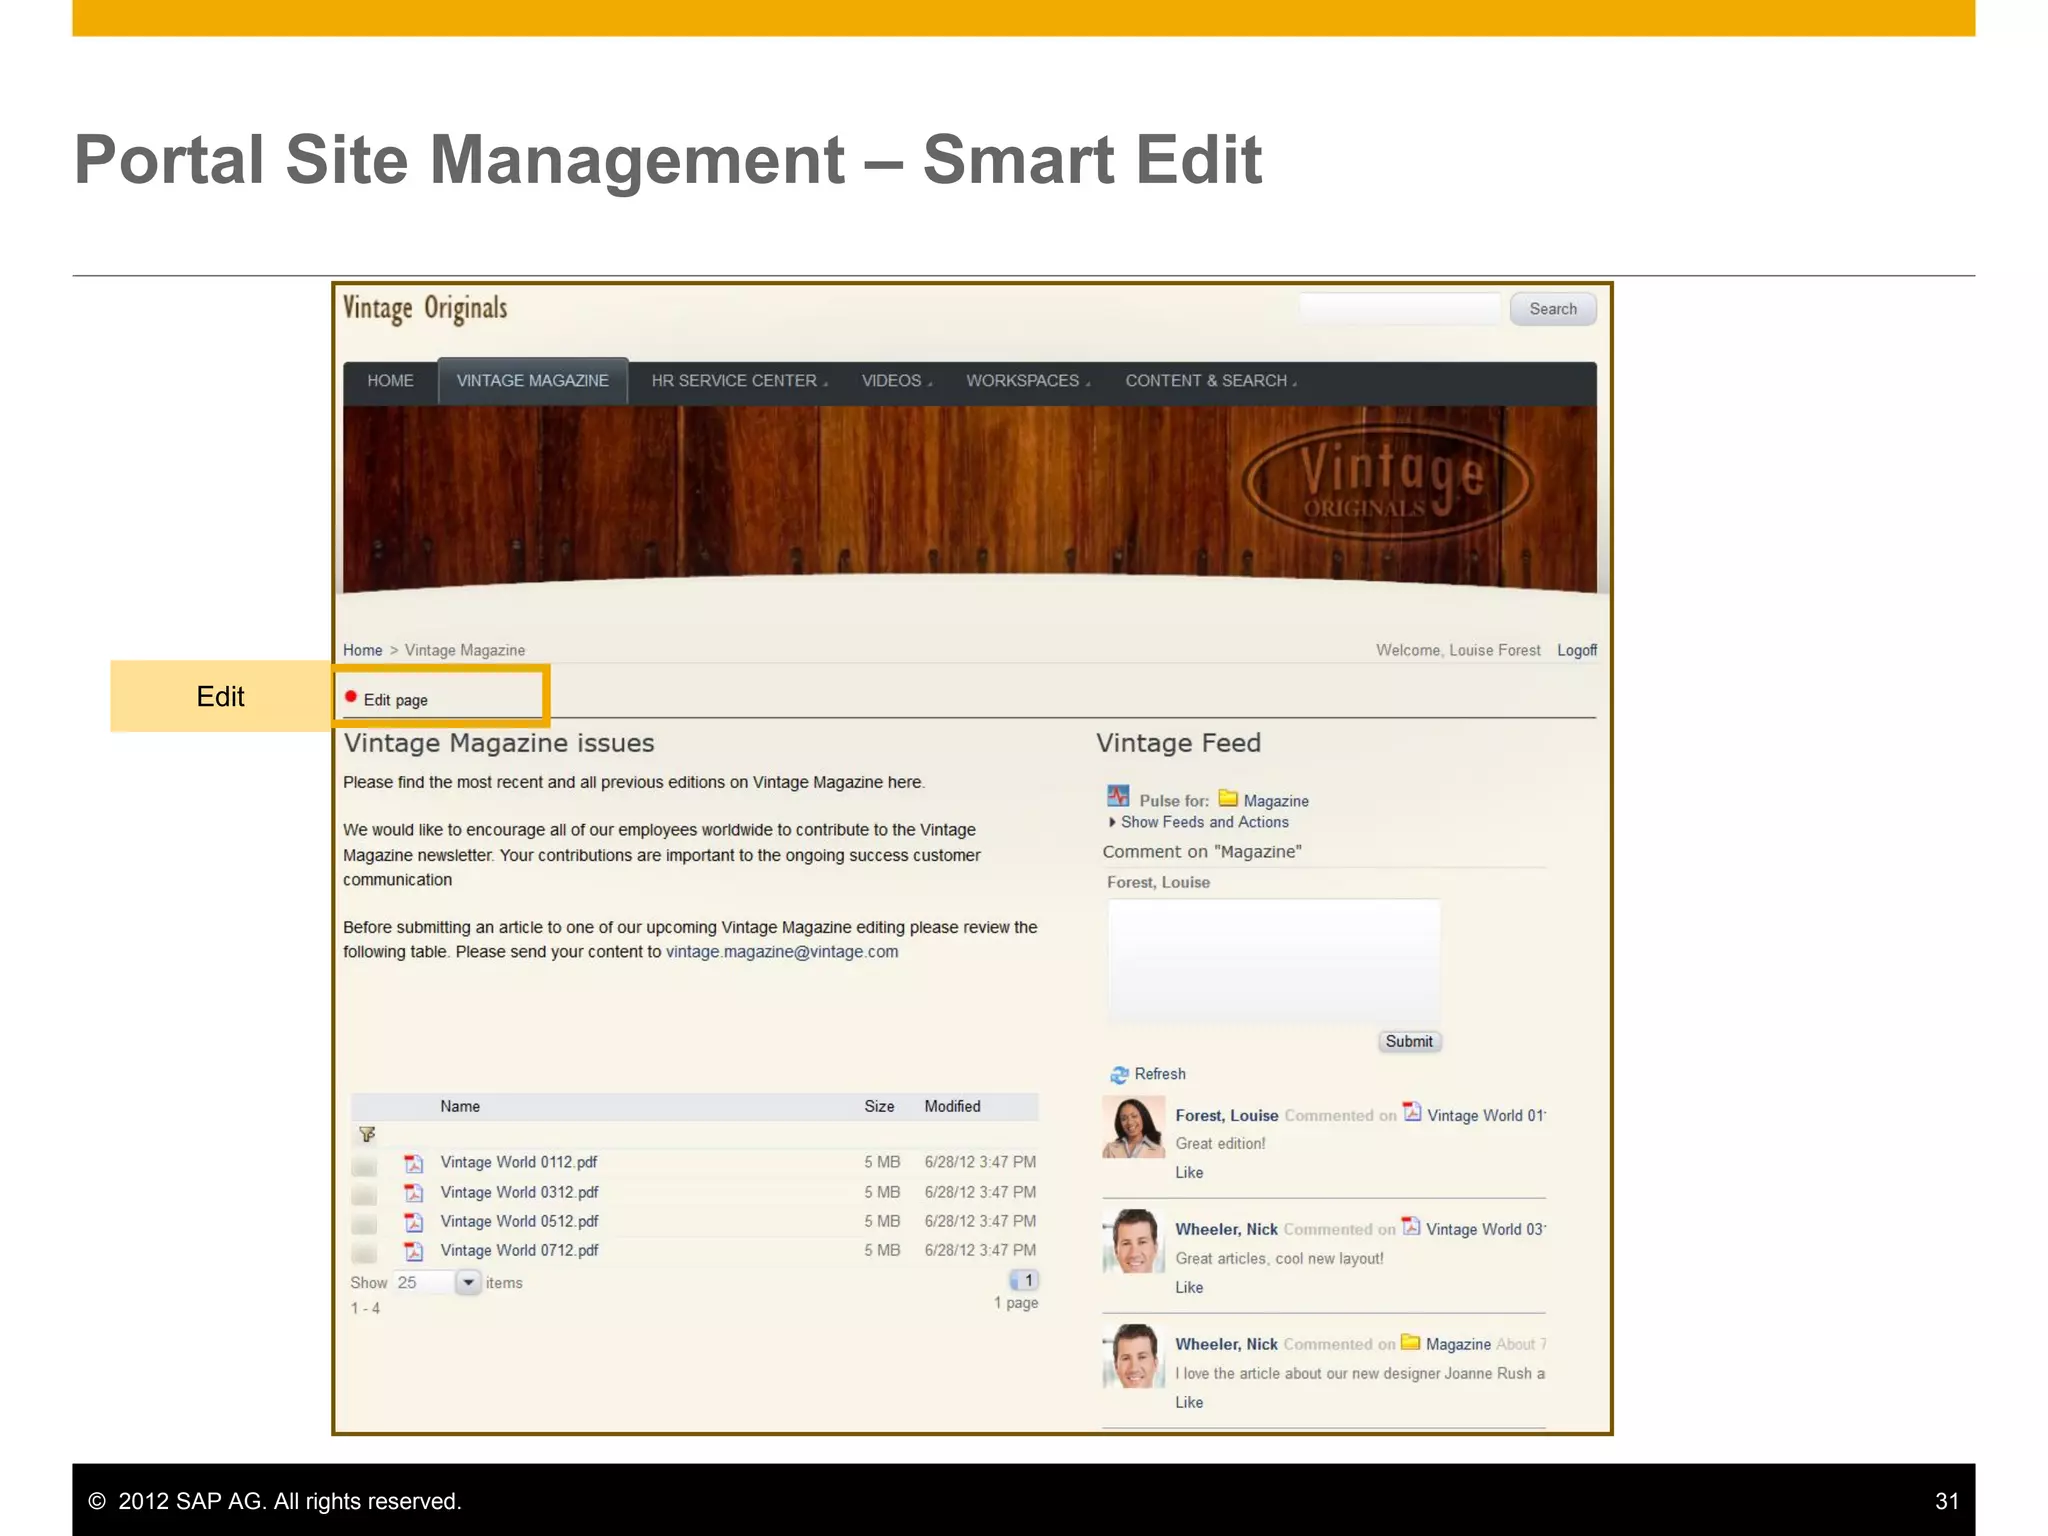
Task: Select row checkbox for Vintage World 0512.pdf
Action: (364, 1225)
